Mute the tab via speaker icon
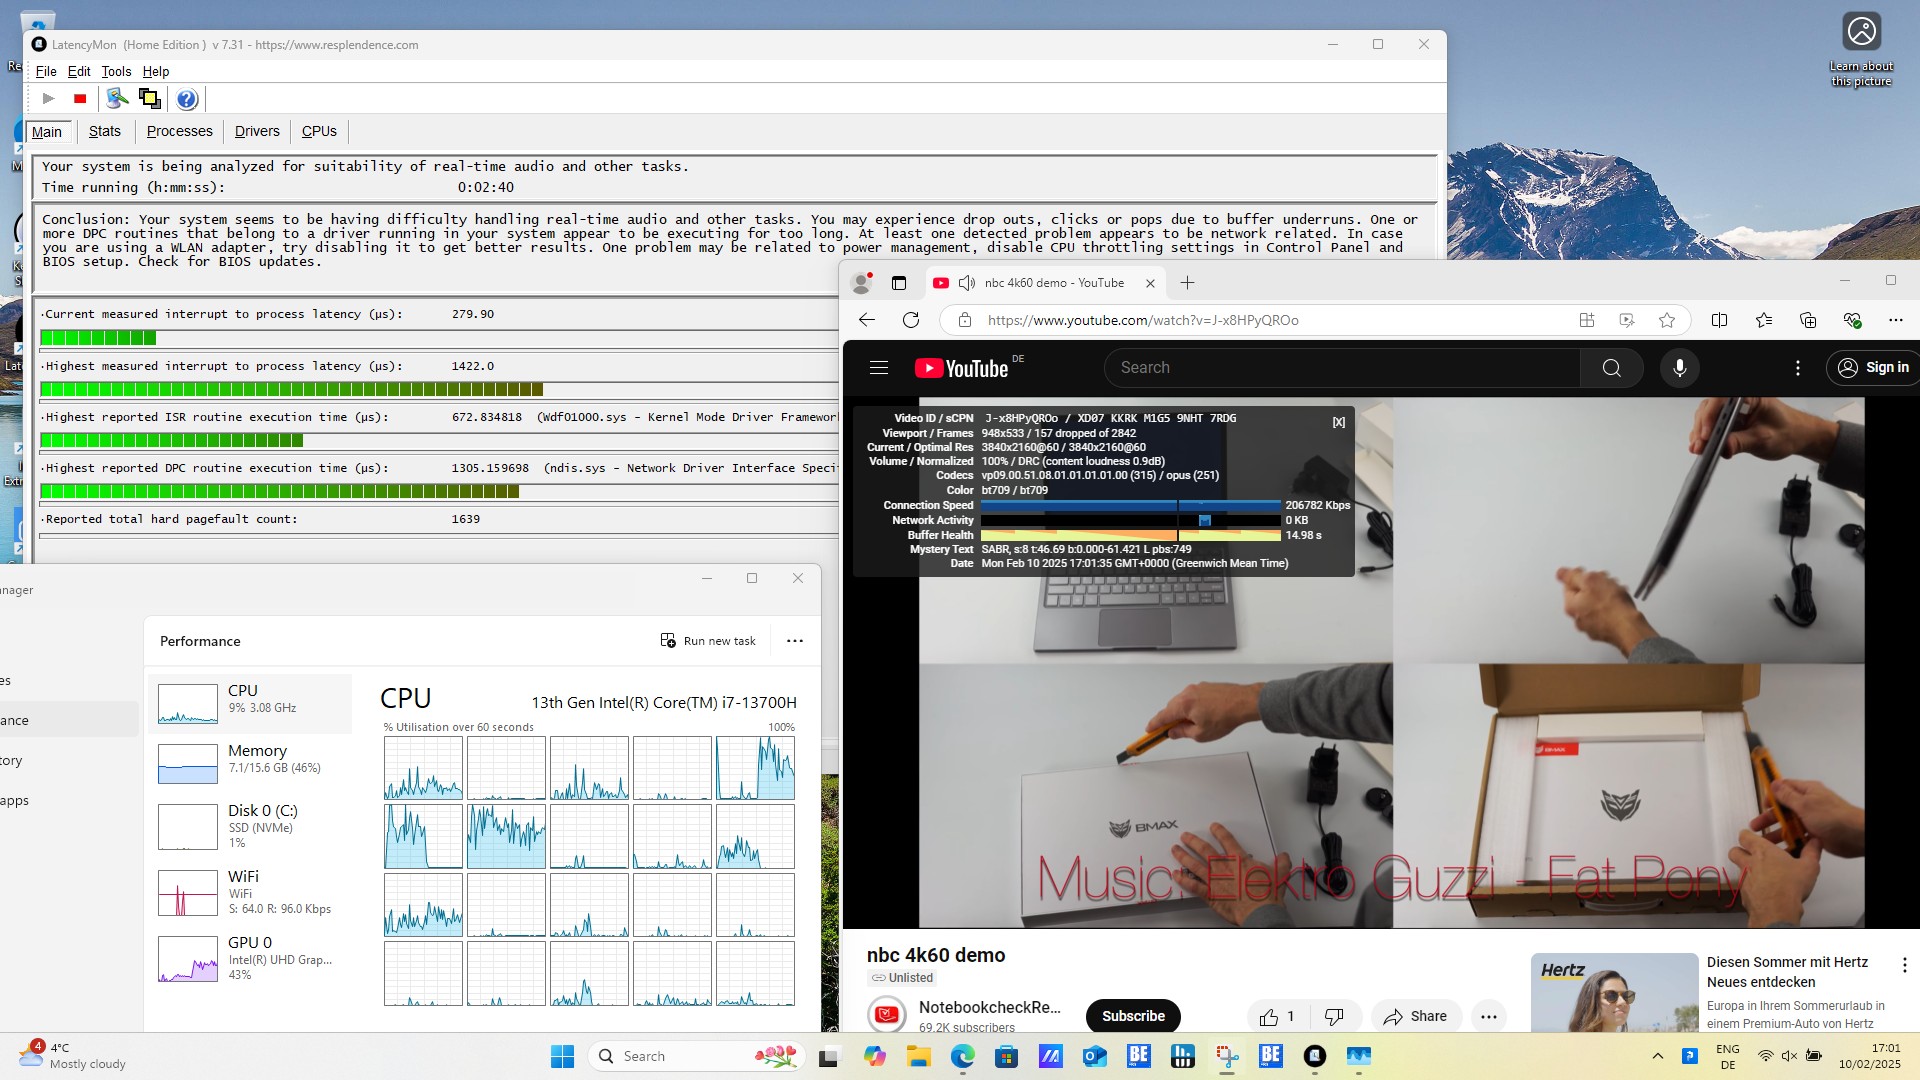The image size is (1920, 1080). click(966, 283)
